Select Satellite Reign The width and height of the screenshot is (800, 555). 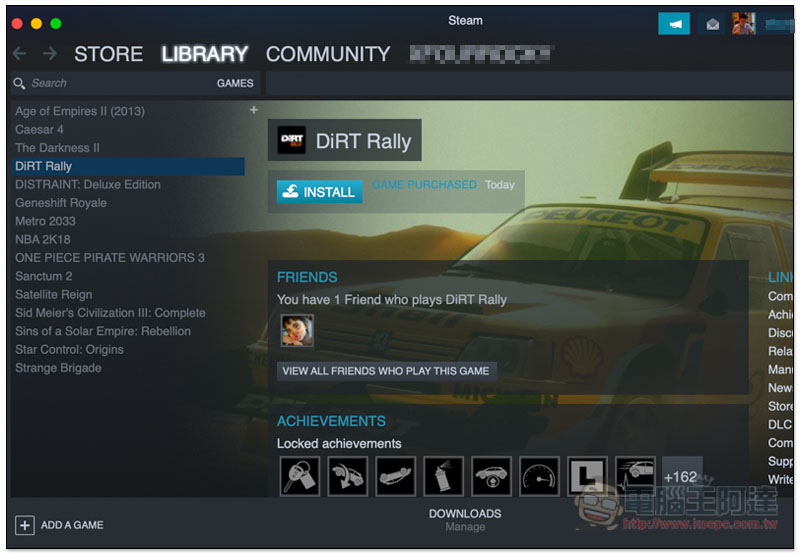point(54,295)
